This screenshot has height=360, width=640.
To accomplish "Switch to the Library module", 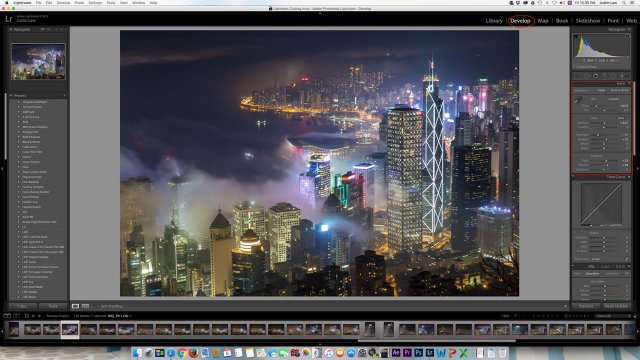I will [x=494, y=21].
